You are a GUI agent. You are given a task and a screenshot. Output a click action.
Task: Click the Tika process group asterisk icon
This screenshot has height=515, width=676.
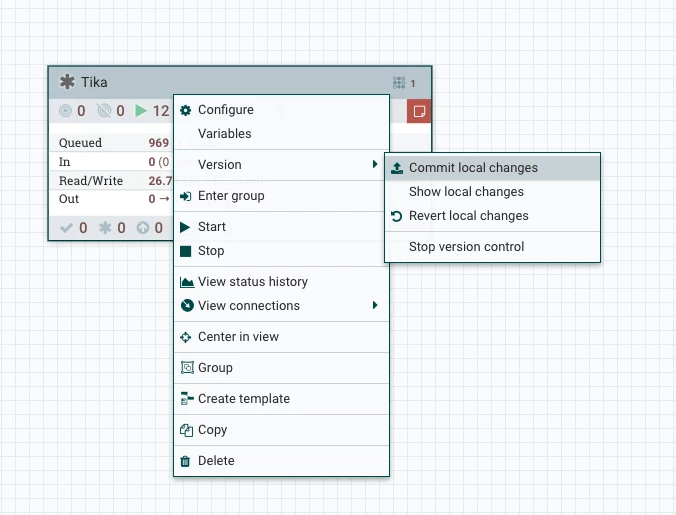click(67, 82)
